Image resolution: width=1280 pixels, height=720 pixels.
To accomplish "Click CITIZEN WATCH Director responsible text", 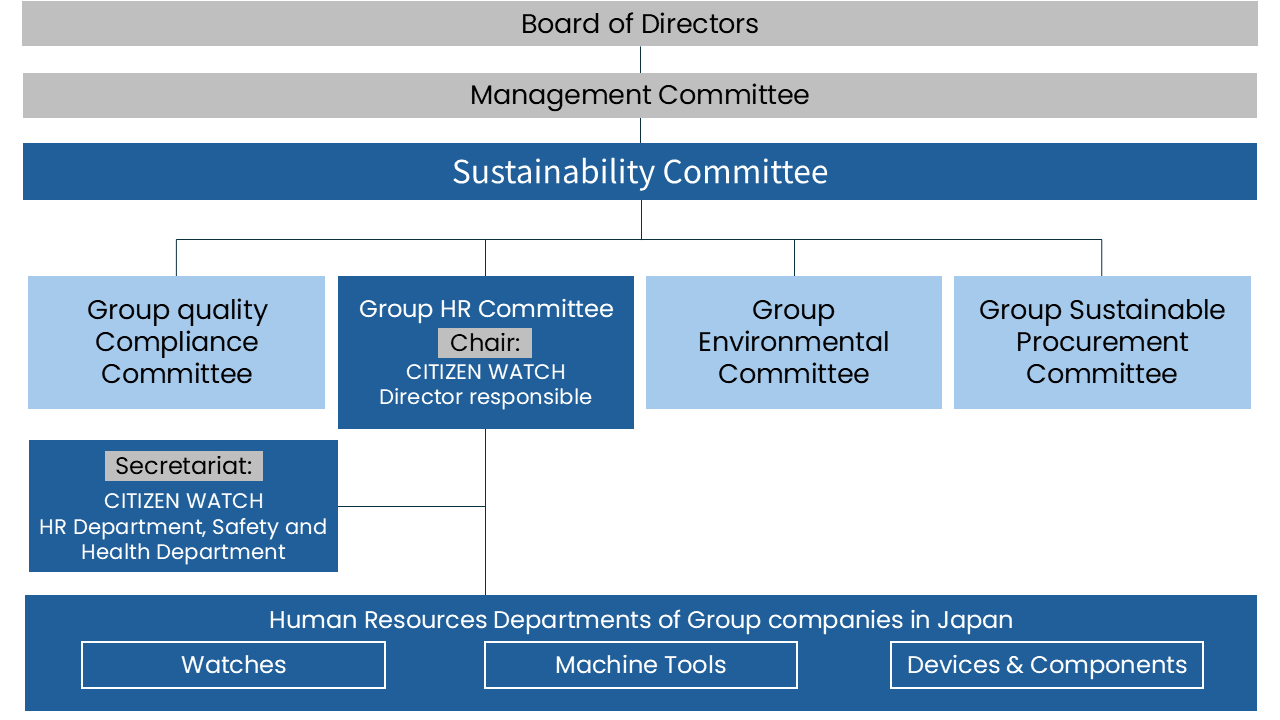I will pyautogui.click(x=485, y=384).
